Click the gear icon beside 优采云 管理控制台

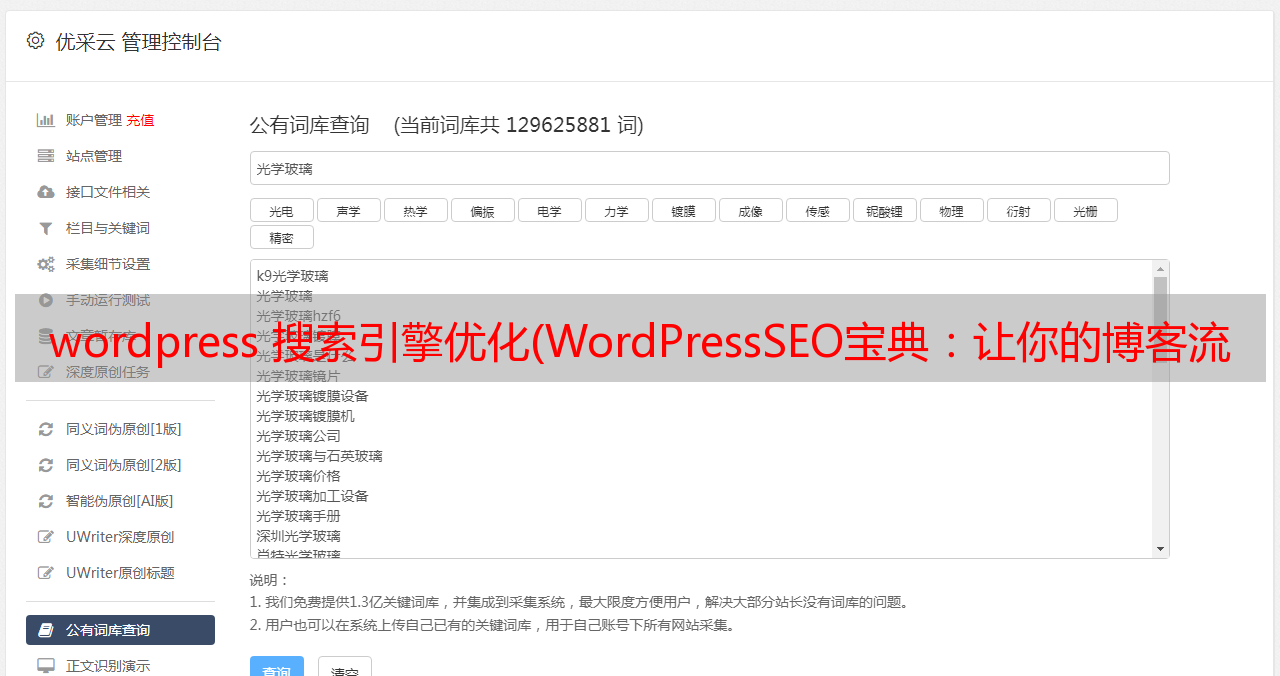pos(36,41)
